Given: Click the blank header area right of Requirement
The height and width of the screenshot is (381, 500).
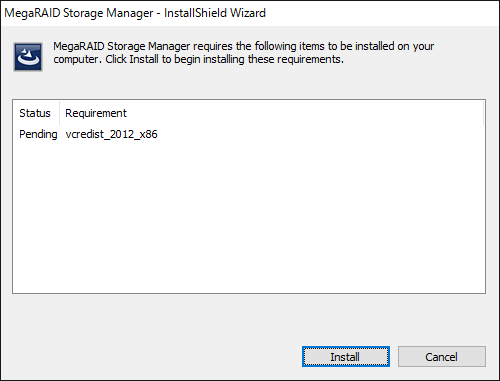Looking at the screenshot, I should [x=305, y=113].
